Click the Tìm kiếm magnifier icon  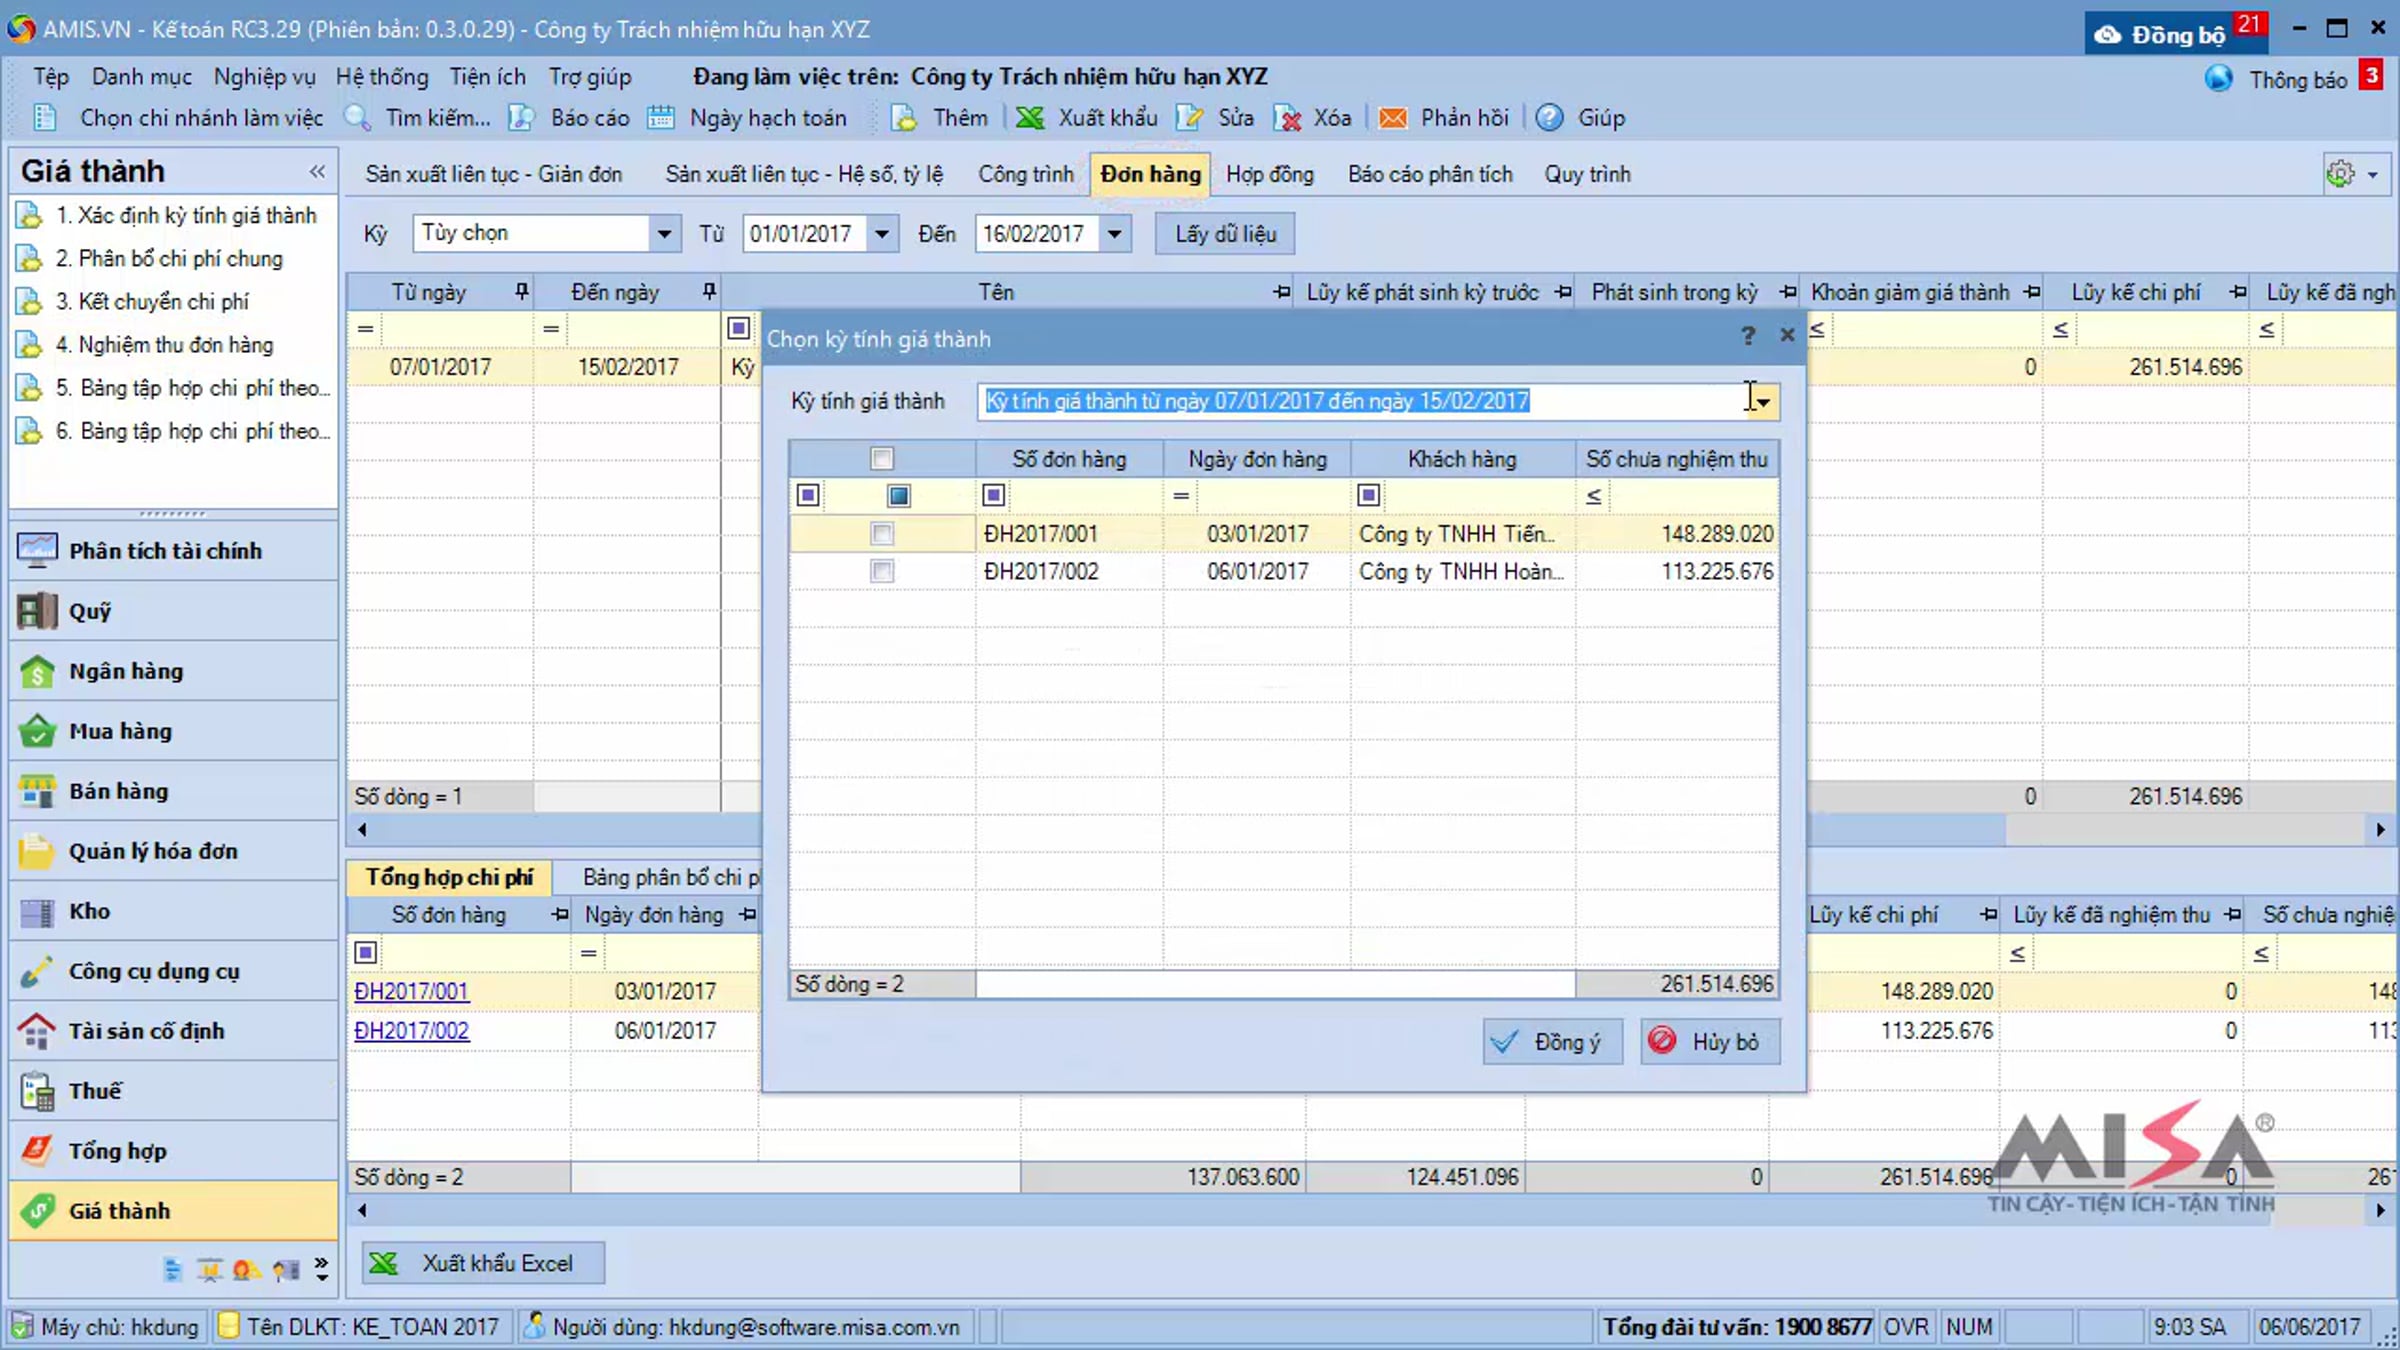tap(357, 118)
